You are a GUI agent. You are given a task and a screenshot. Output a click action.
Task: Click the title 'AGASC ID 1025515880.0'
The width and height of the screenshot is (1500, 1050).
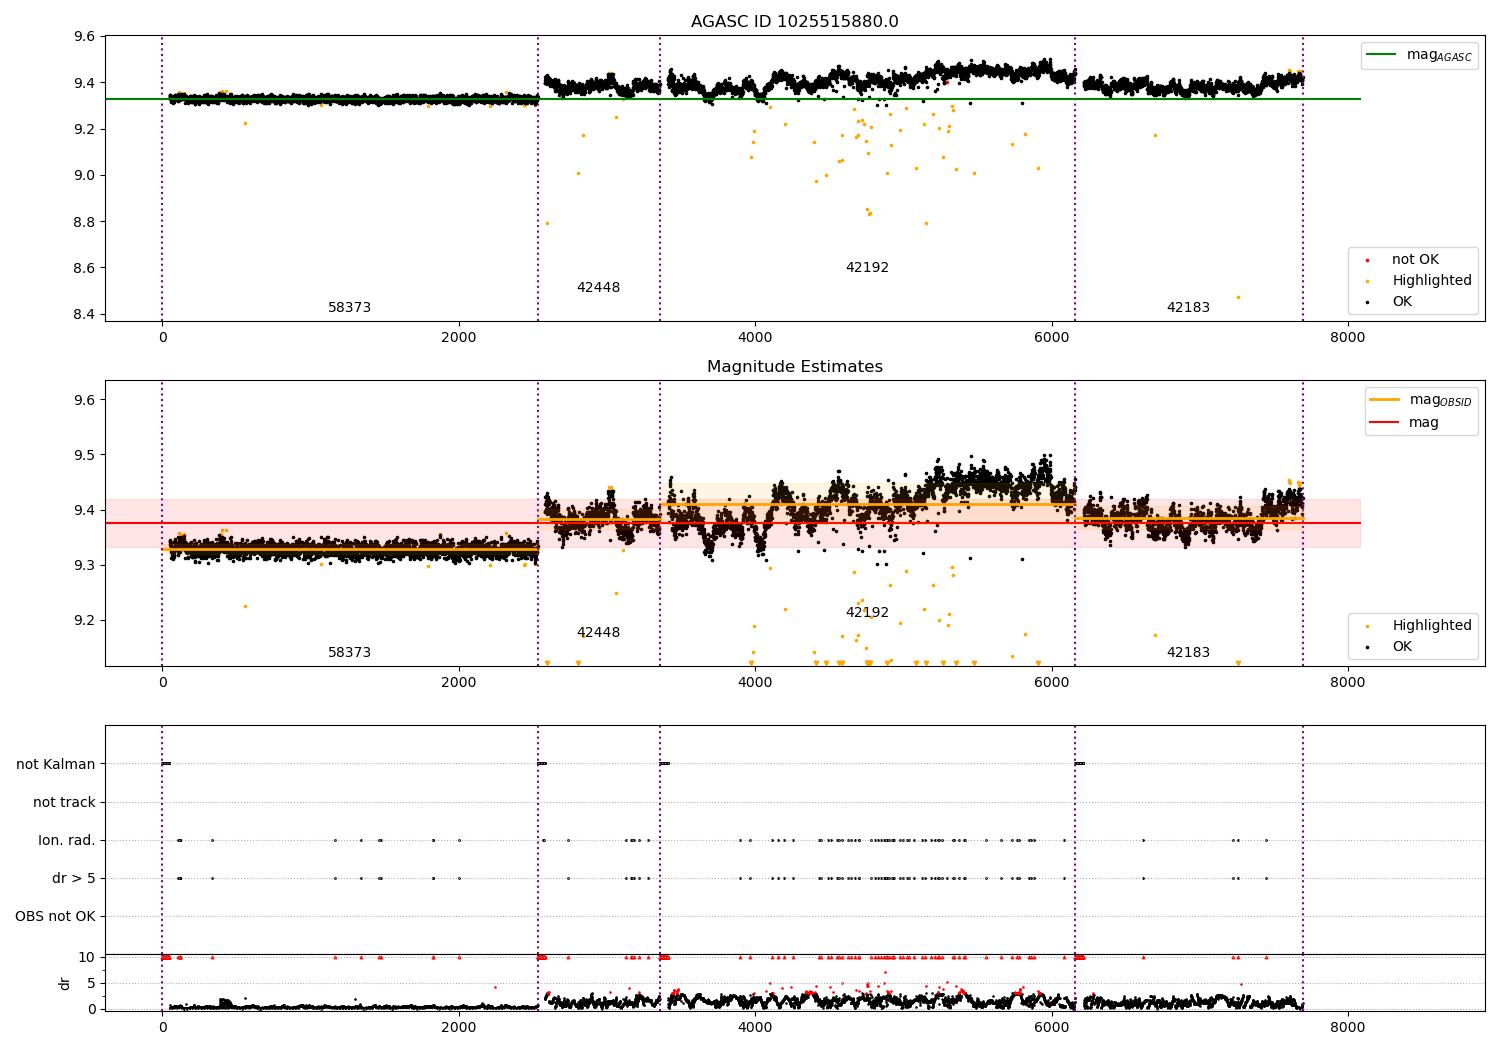tap(794, 22)
